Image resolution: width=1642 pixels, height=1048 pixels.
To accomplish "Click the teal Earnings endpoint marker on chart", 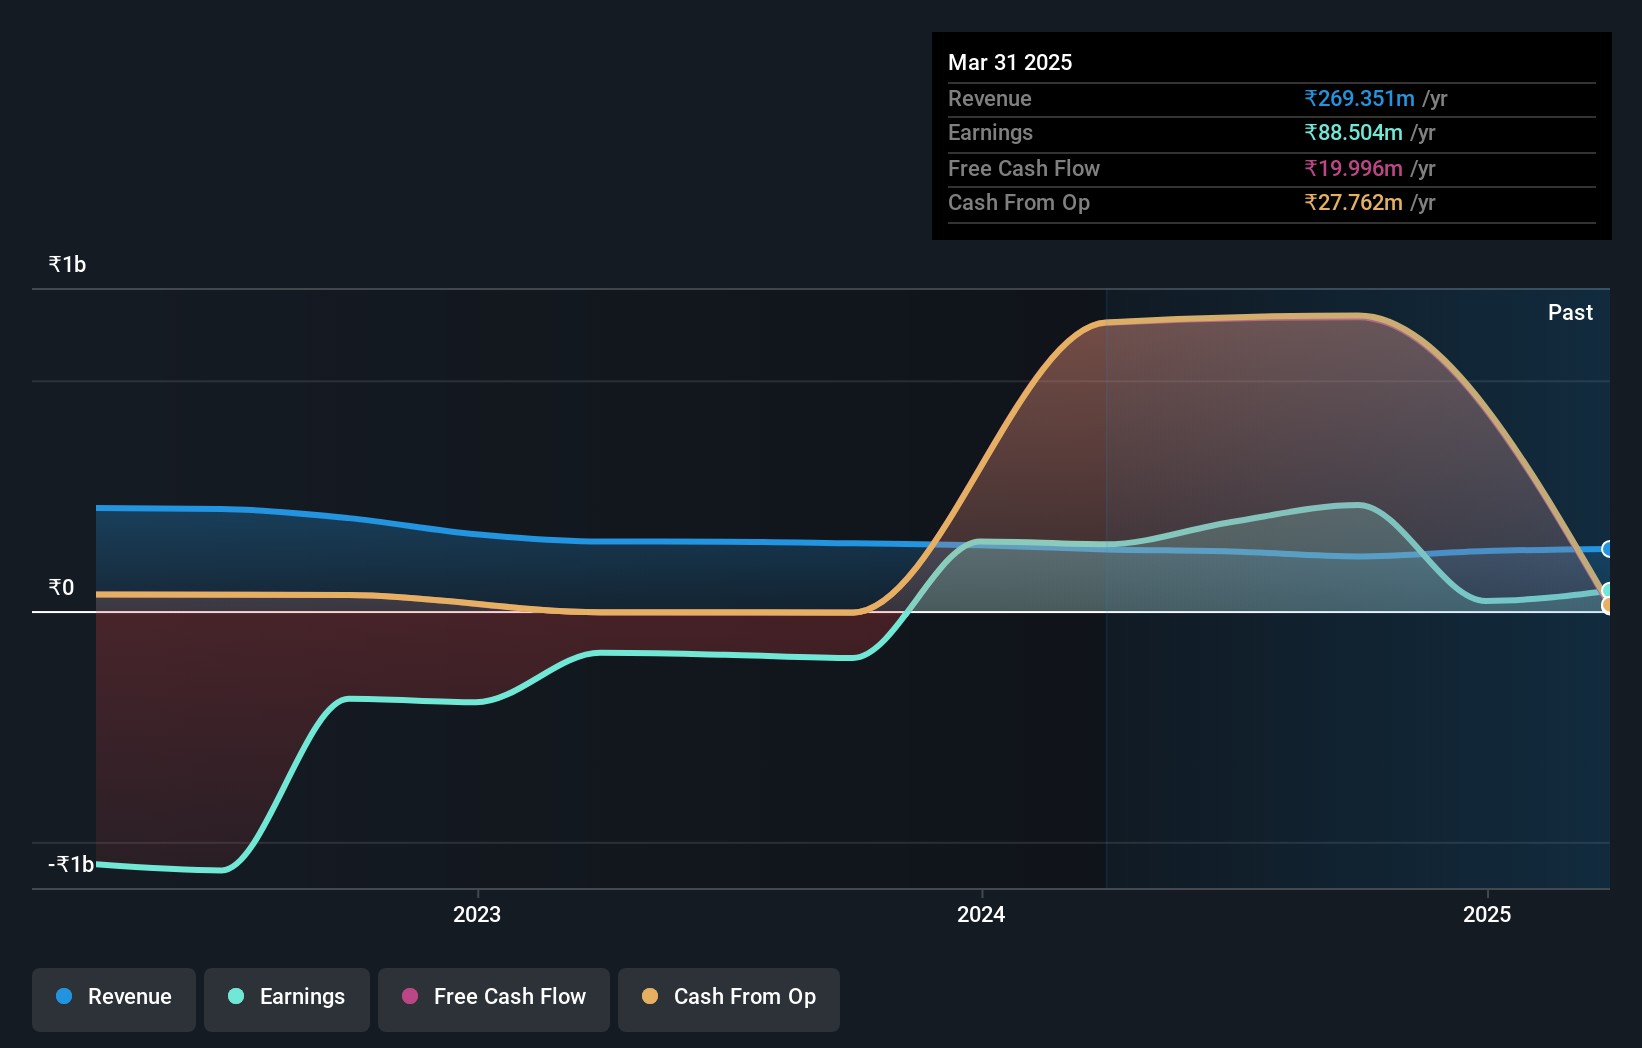I will 1608,591.
